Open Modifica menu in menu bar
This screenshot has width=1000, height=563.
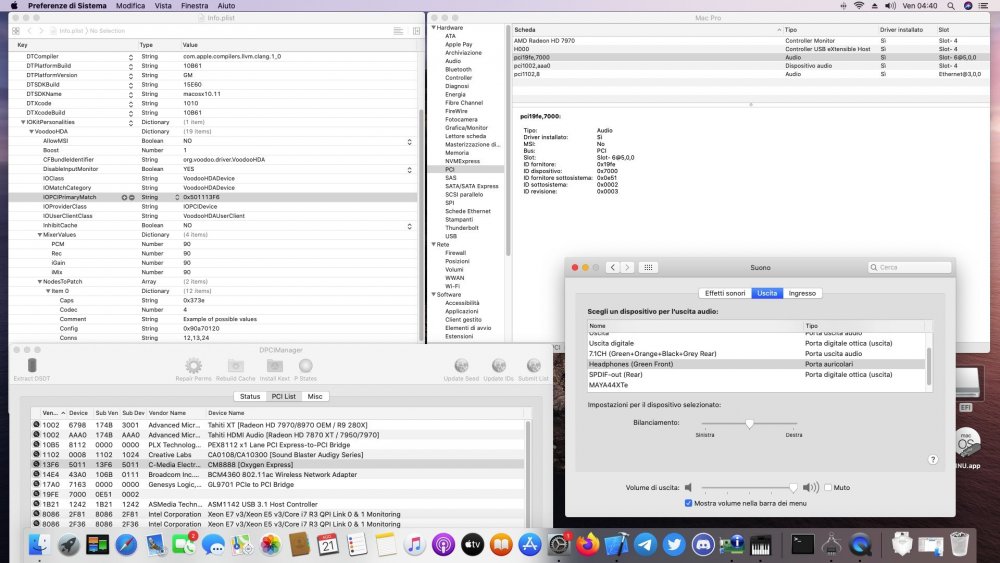point(130,6)
